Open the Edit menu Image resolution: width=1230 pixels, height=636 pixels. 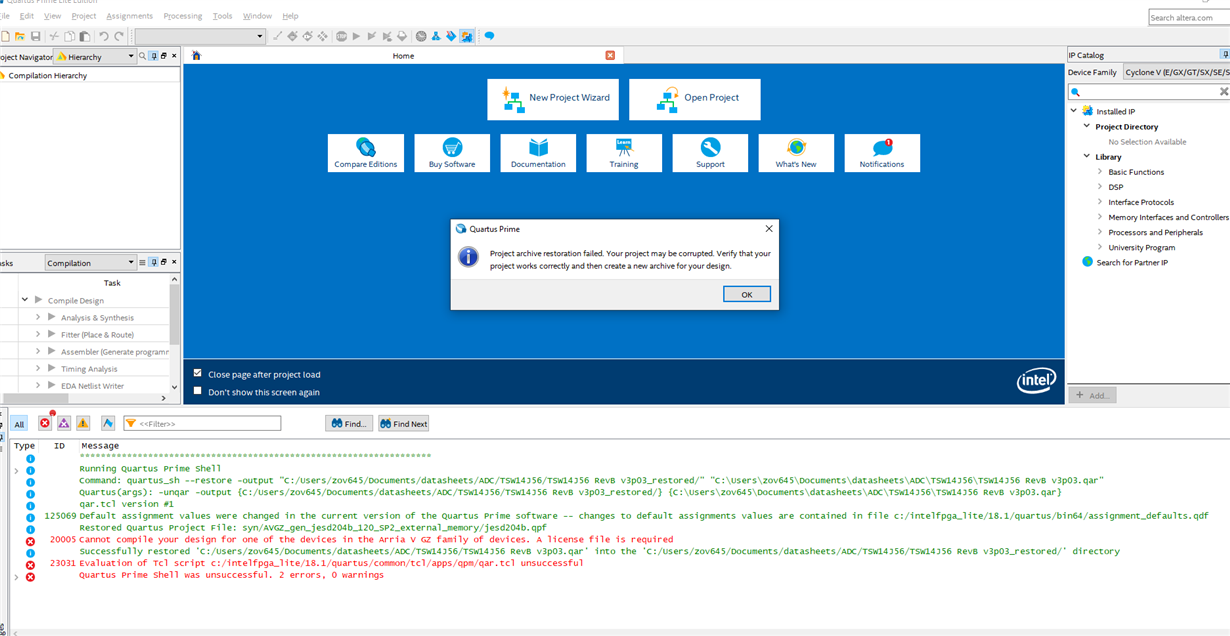coord(27,16)
